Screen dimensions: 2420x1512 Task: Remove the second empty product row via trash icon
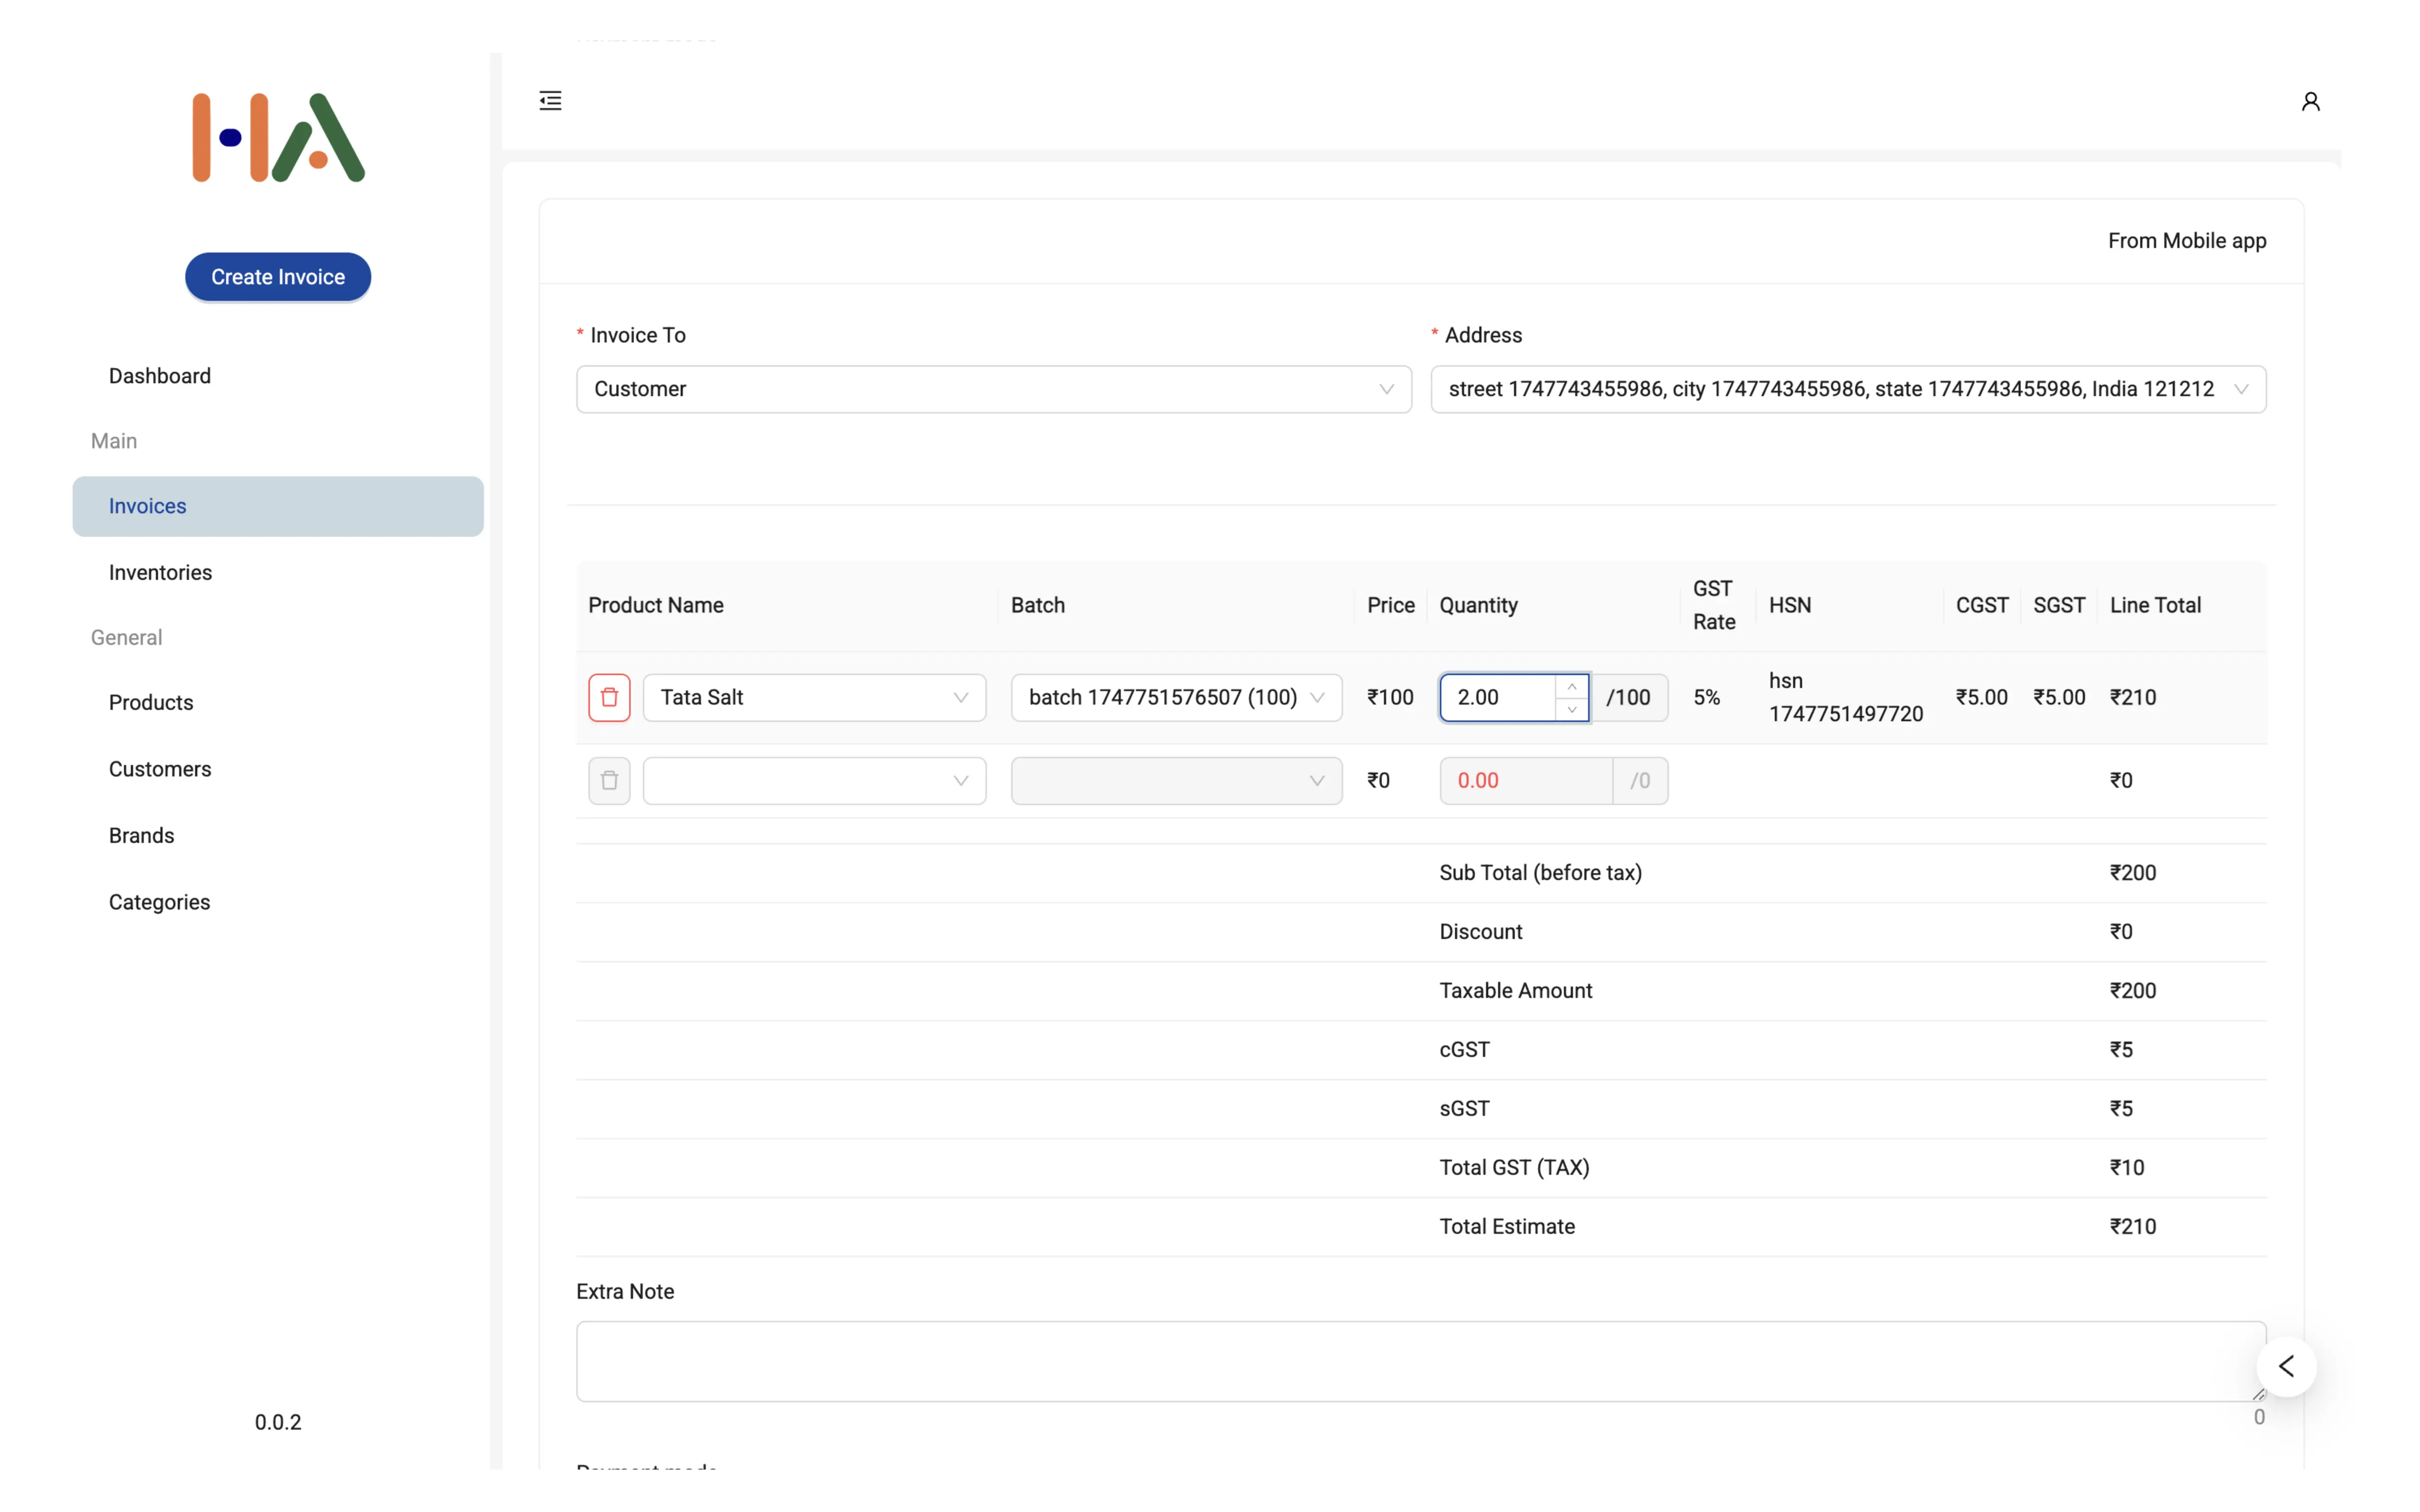click(609, 780)
